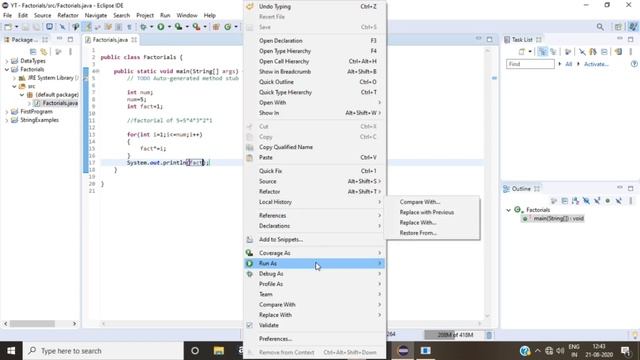The width and height of the screenshot is (640, 360).
Task: Maximize the Outline view
Action: point(631,188)
